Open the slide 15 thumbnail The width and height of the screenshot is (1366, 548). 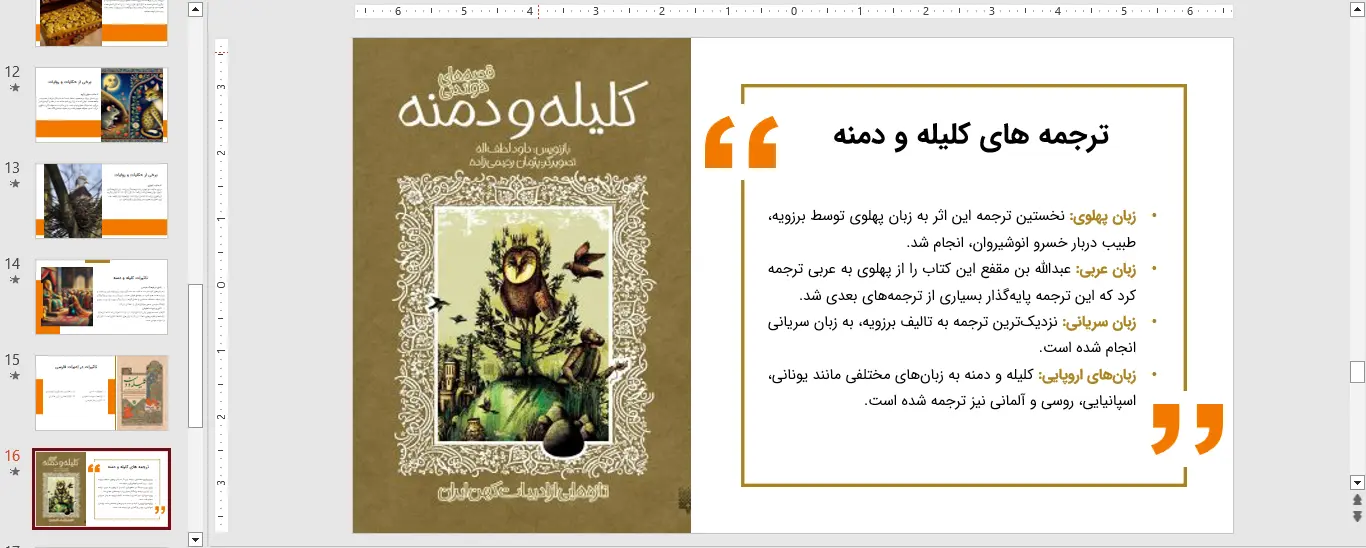102,393
